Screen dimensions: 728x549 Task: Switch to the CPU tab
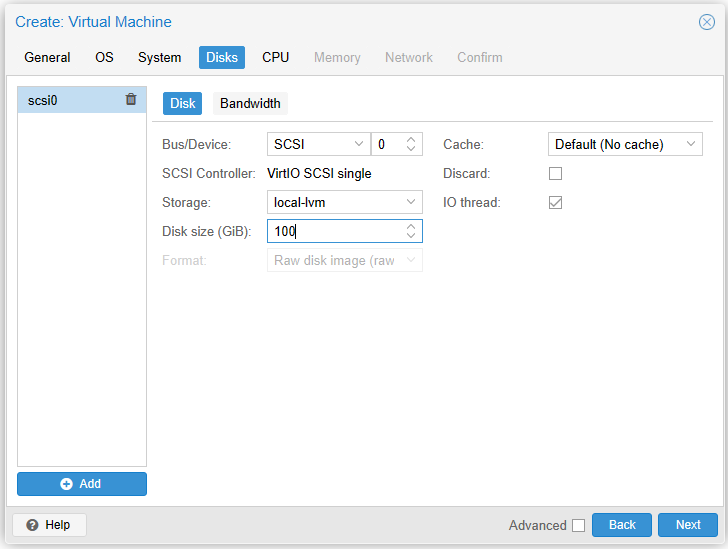[x=276, y=57]
